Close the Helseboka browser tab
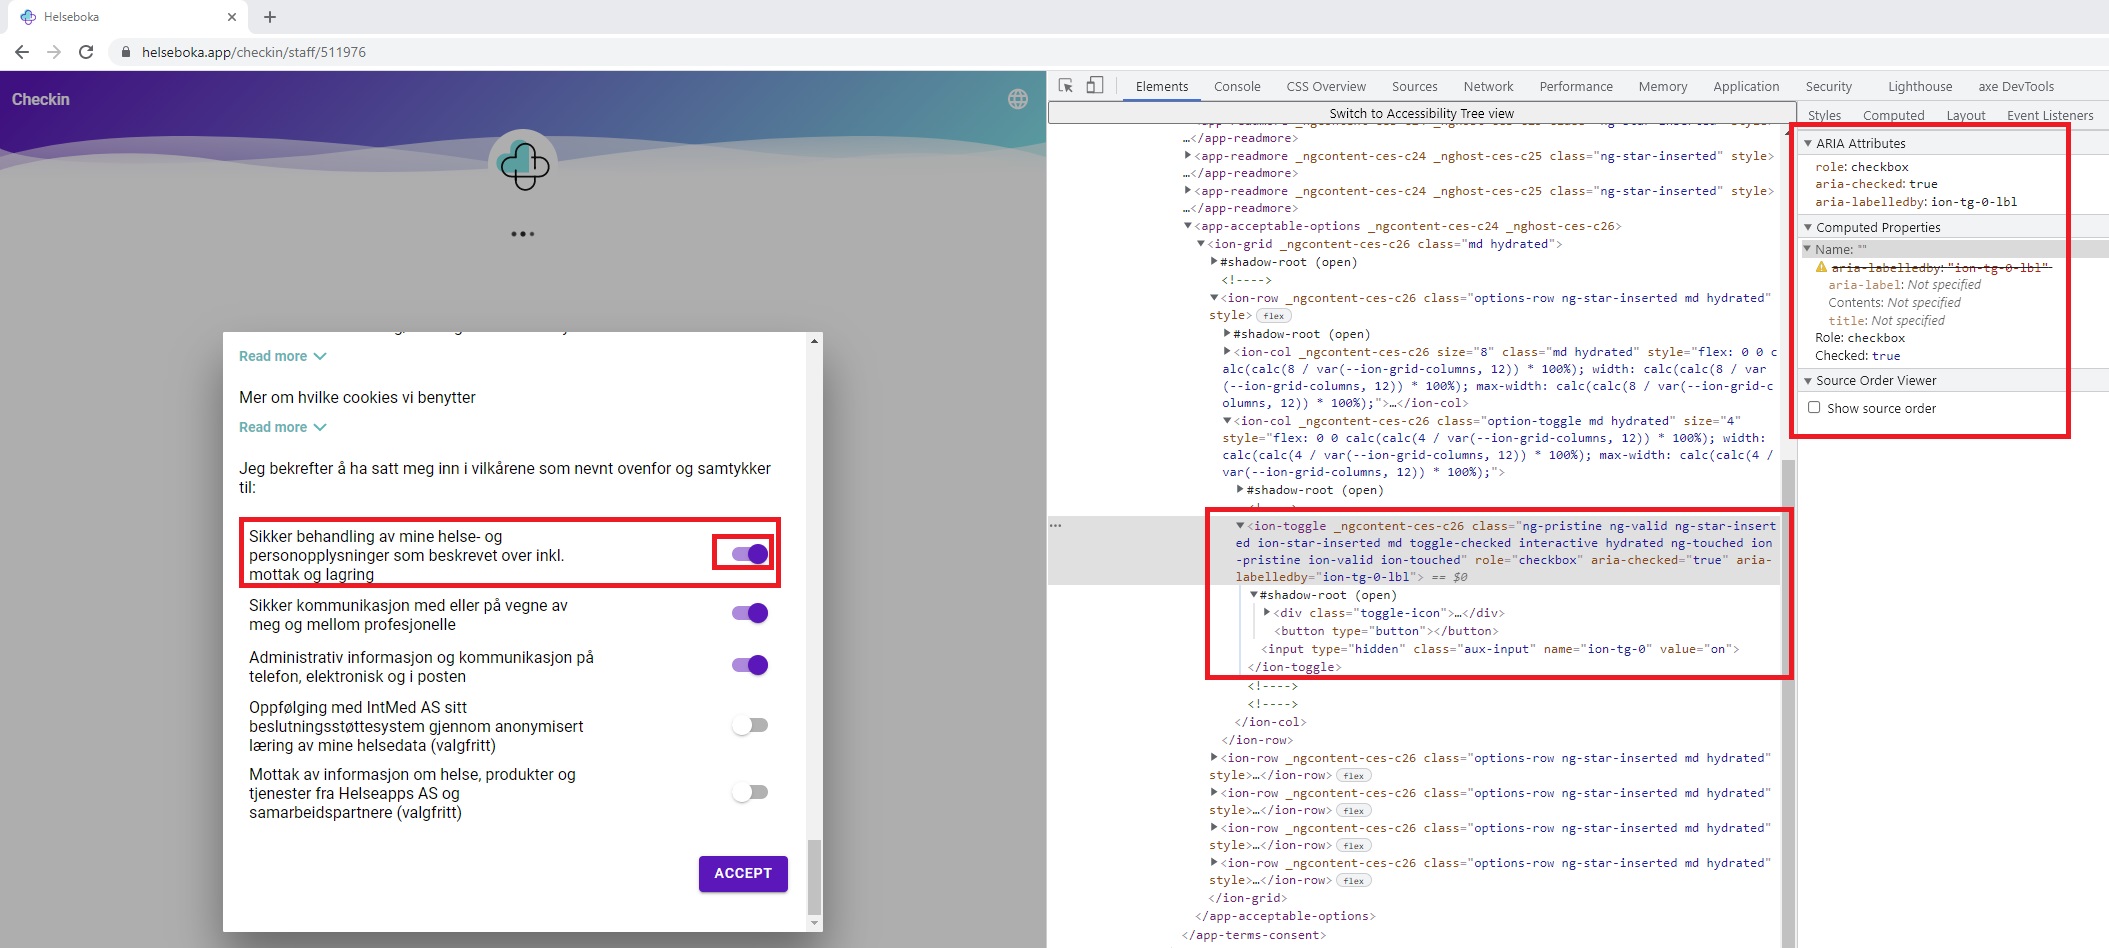Image resolution: width=2109 pixels, height=948 pixels. pos(232,17)
